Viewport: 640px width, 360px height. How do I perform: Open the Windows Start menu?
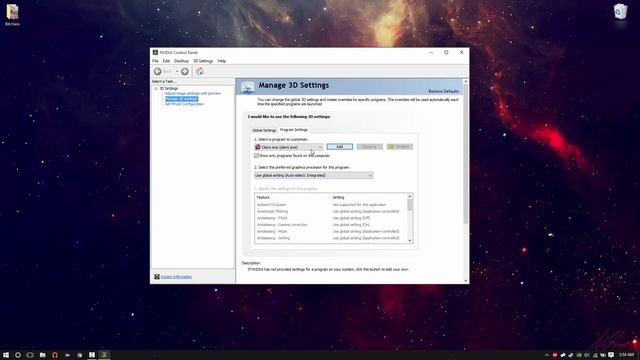6,355
